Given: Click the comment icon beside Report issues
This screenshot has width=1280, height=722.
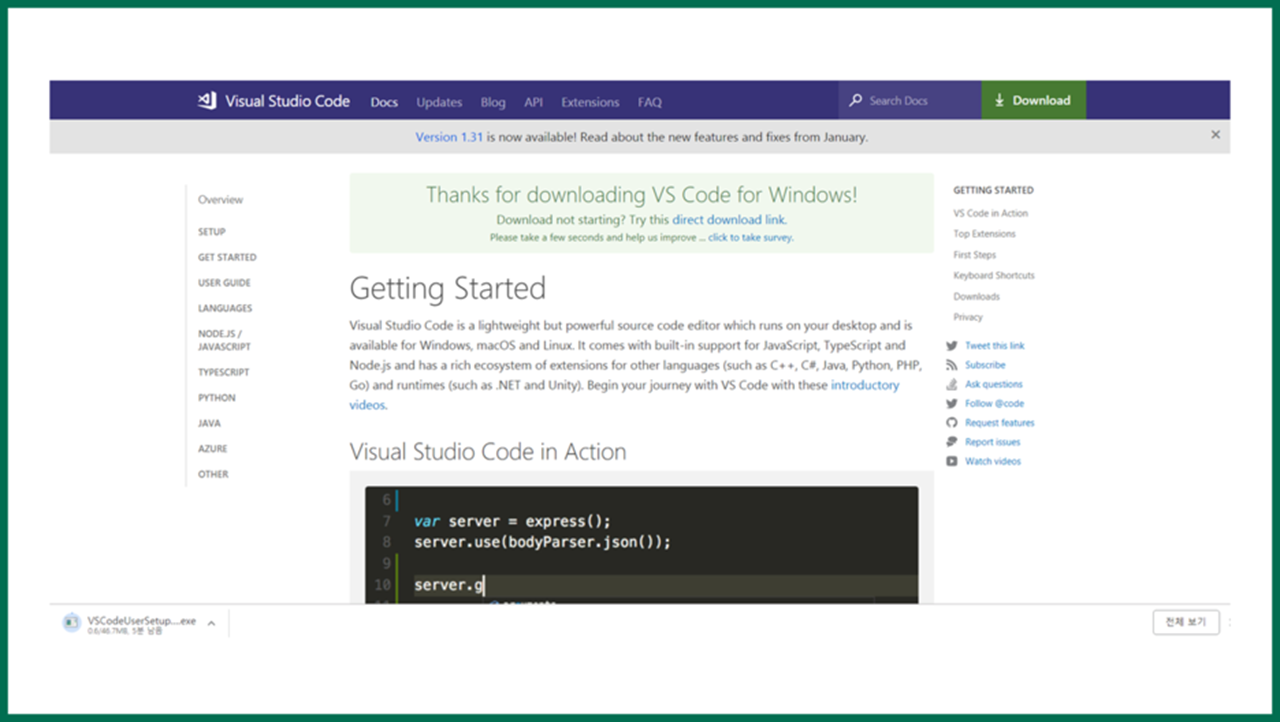Looking at the screenshot, I should tap(952, 442).
